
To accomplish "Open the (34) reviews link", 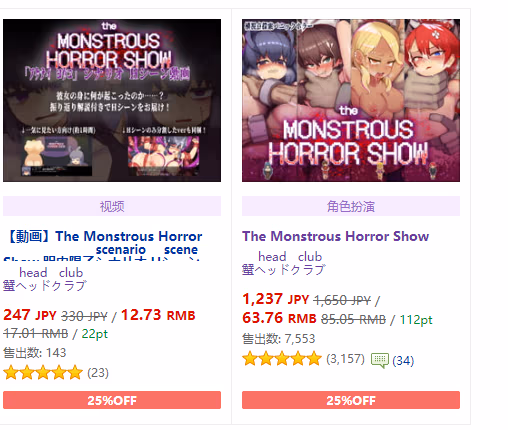I will point(403,361).
